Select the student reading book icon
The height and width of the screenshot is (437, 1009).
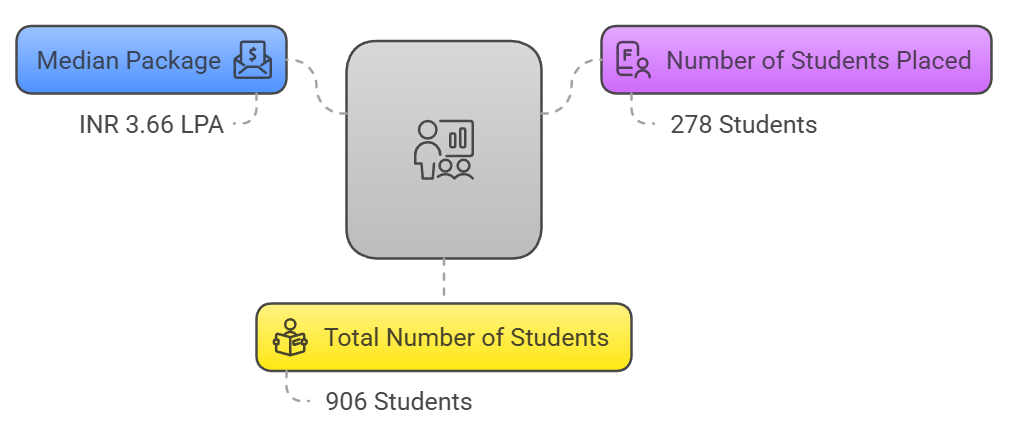point(290,337)
